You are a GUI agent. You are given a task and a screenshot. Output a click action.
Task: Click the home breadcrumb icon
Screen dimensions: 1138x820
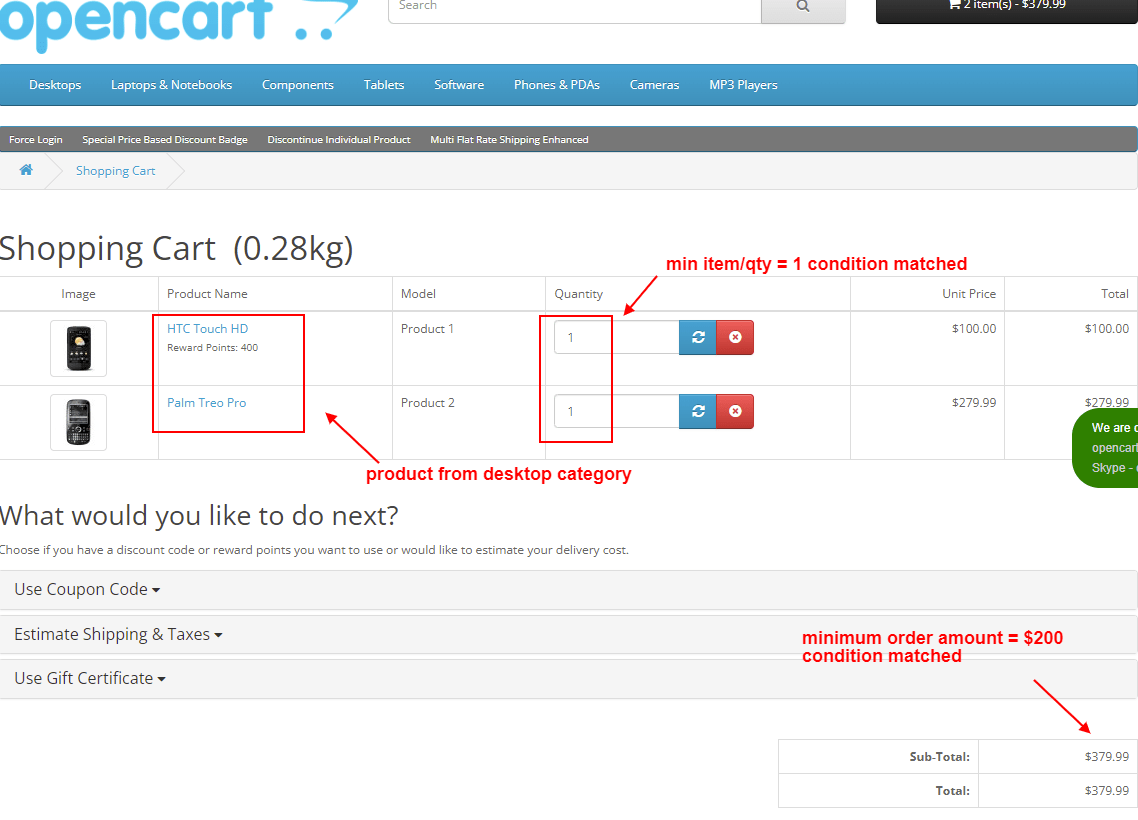[x=25, y=170]
